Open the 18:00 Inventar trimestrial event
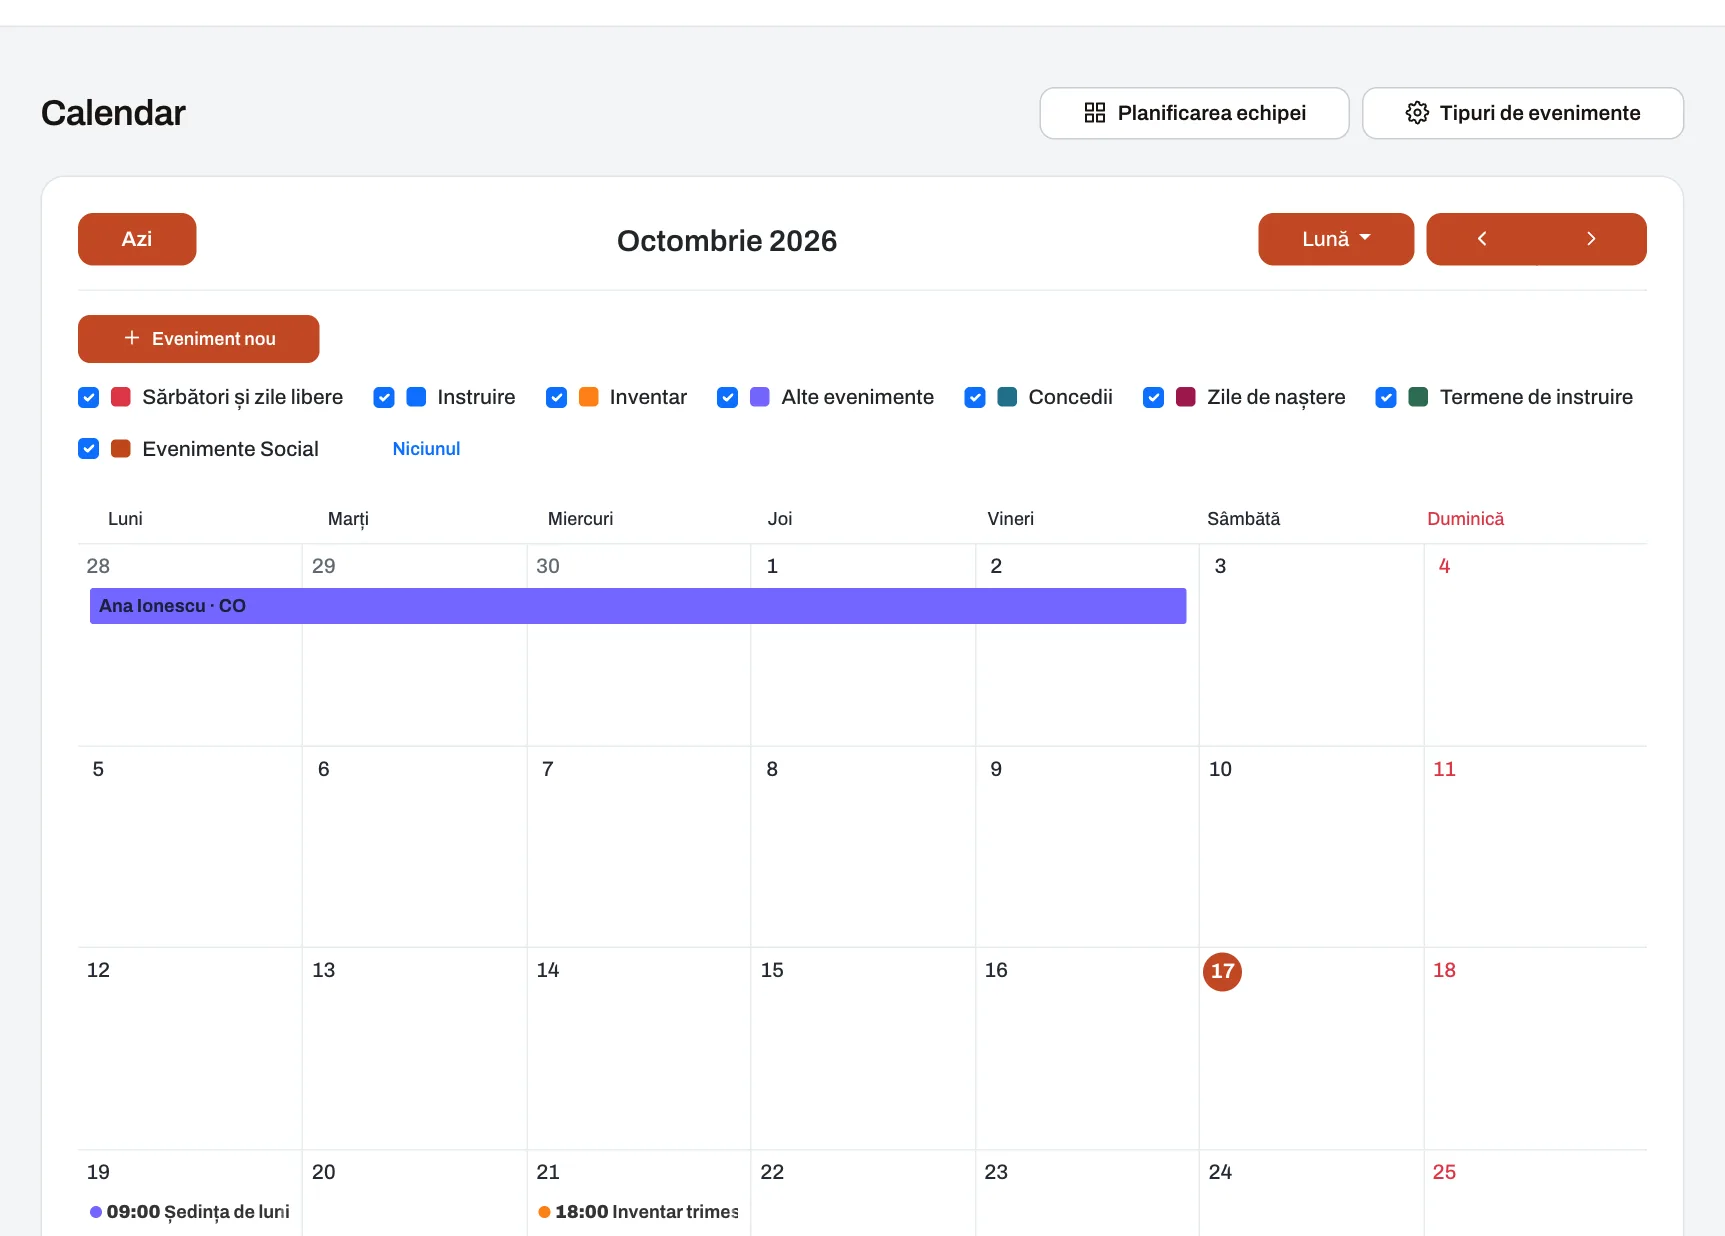The height and width of the screenshot is (1236, 1725). pos(638,1212)
